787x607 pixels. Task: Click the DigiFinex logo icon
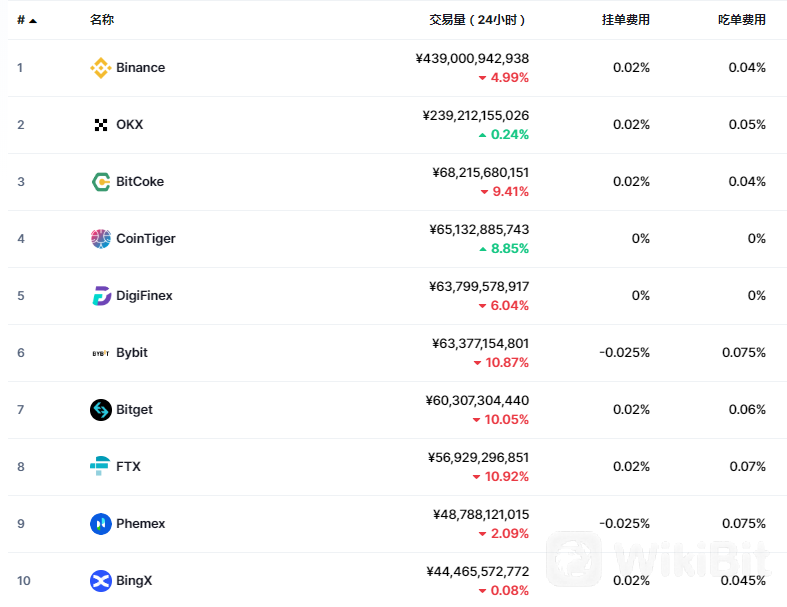(100, 296)
